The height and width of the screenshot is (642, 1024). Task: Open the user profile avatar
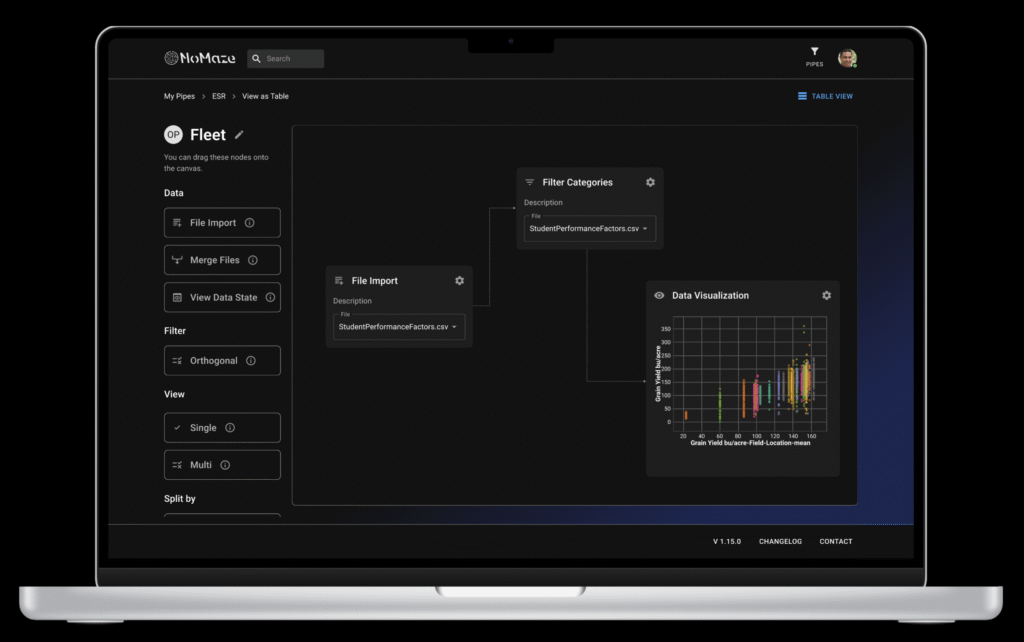coord(847,58)
